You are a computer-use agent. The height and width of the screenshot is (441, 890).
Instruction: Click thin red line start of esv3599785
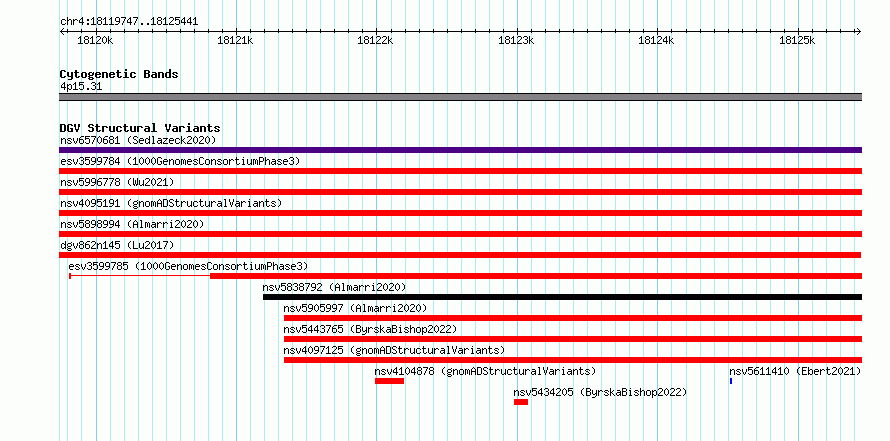coord(70,276)
